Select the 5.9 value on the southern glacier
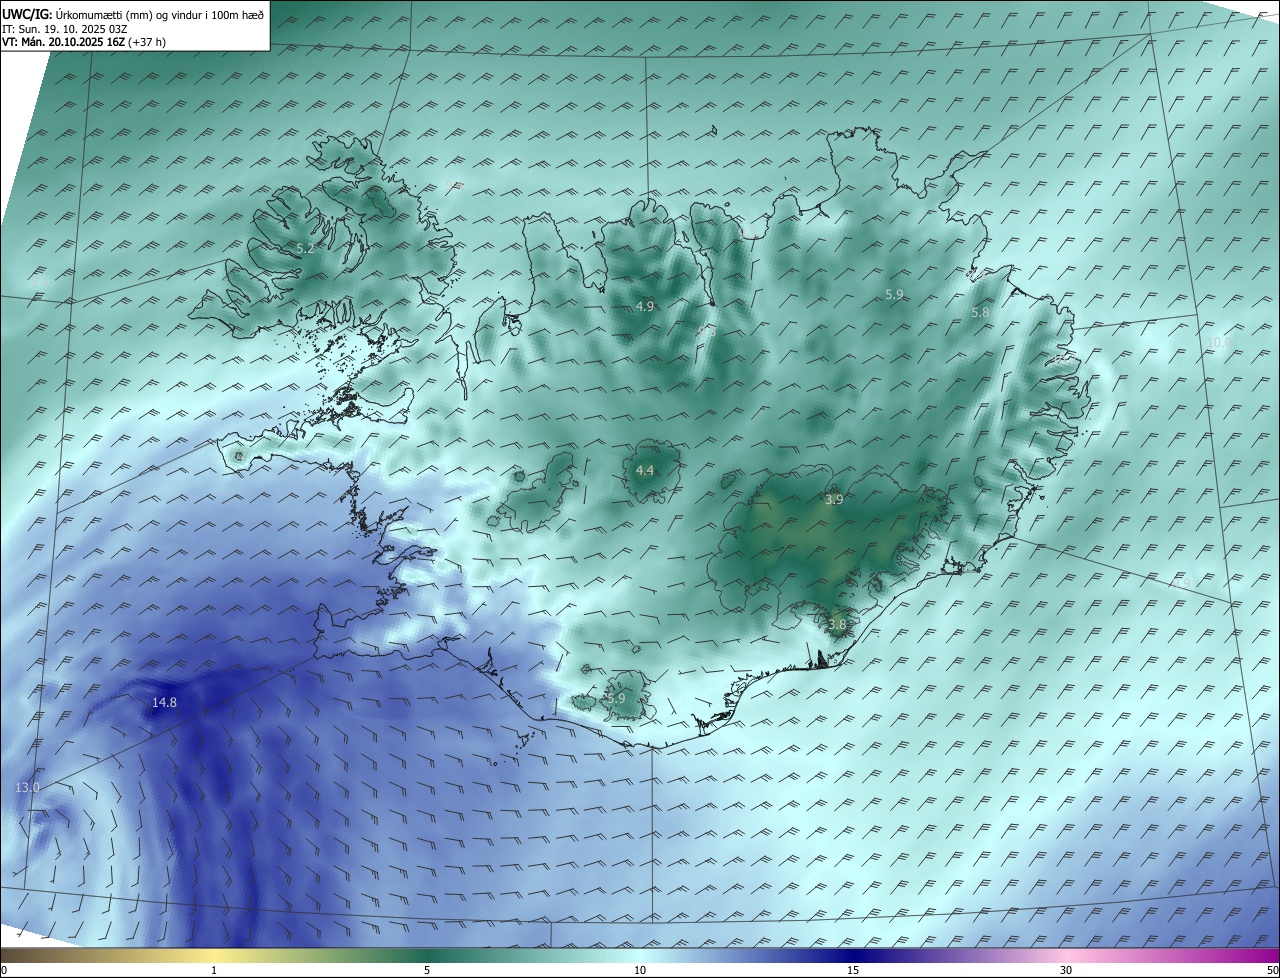 pyautogui.click(x=615, y=698)
